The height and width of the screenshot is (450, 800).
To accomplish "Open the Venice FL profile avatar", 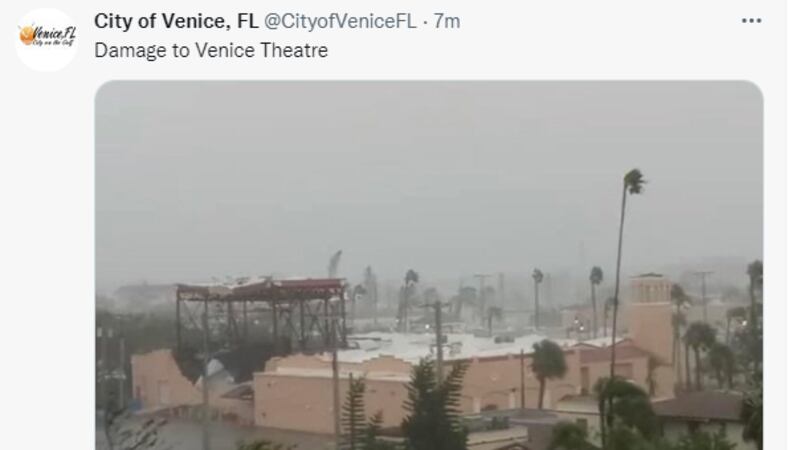I will tap(46, 39).
